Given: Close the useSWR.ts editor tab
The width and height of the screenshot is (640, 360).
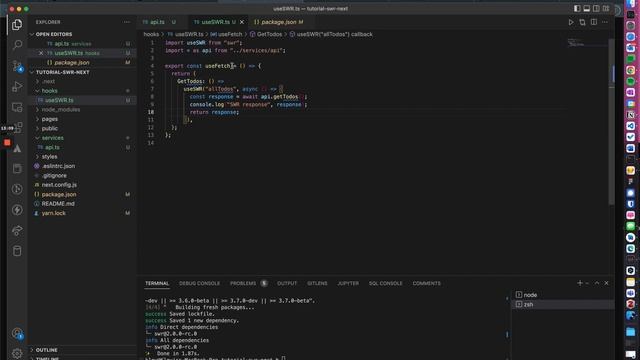Looking at the screenshot, I should click(242, 22).
